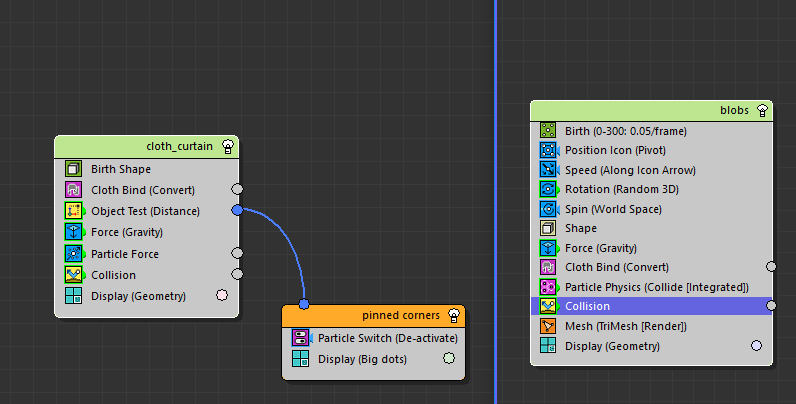Click the Object Test (Distance) icon

coord(72,211)
